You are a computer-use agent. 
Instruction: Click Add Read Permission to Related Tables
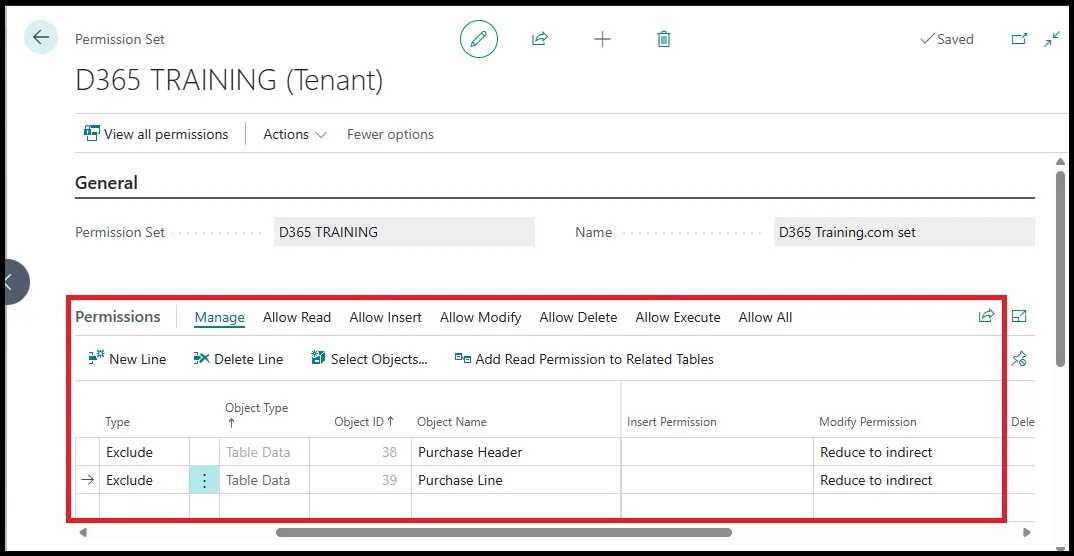pyautogui.click(x=584, y=359)
